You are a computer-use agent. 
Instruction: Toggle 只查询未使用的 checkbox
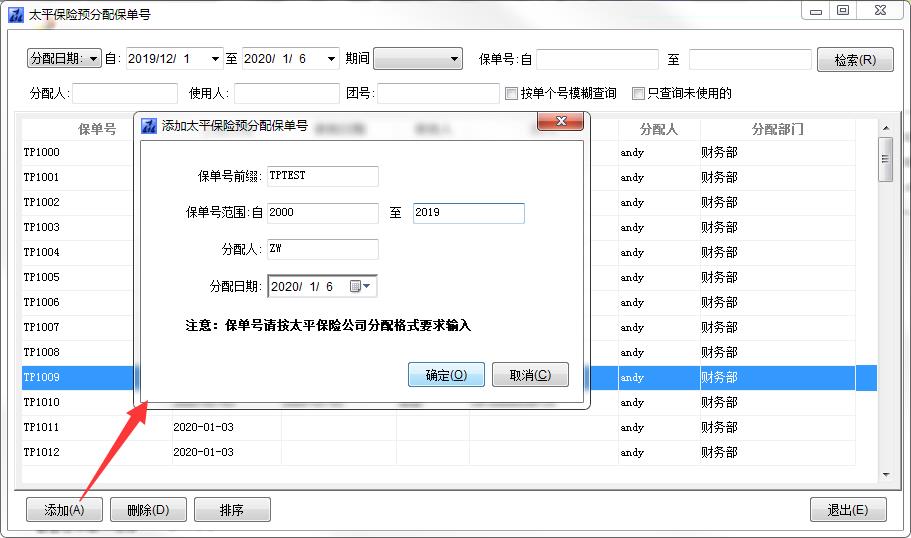(x=638, y=94)
